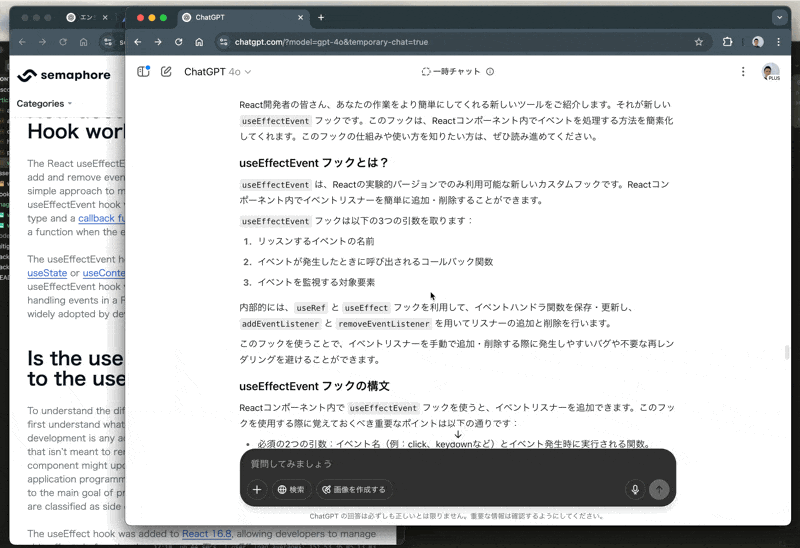Open the info icon beside 一時チャット
The image size is (800, 548).
pyautogui.click(x=490, y=71)
